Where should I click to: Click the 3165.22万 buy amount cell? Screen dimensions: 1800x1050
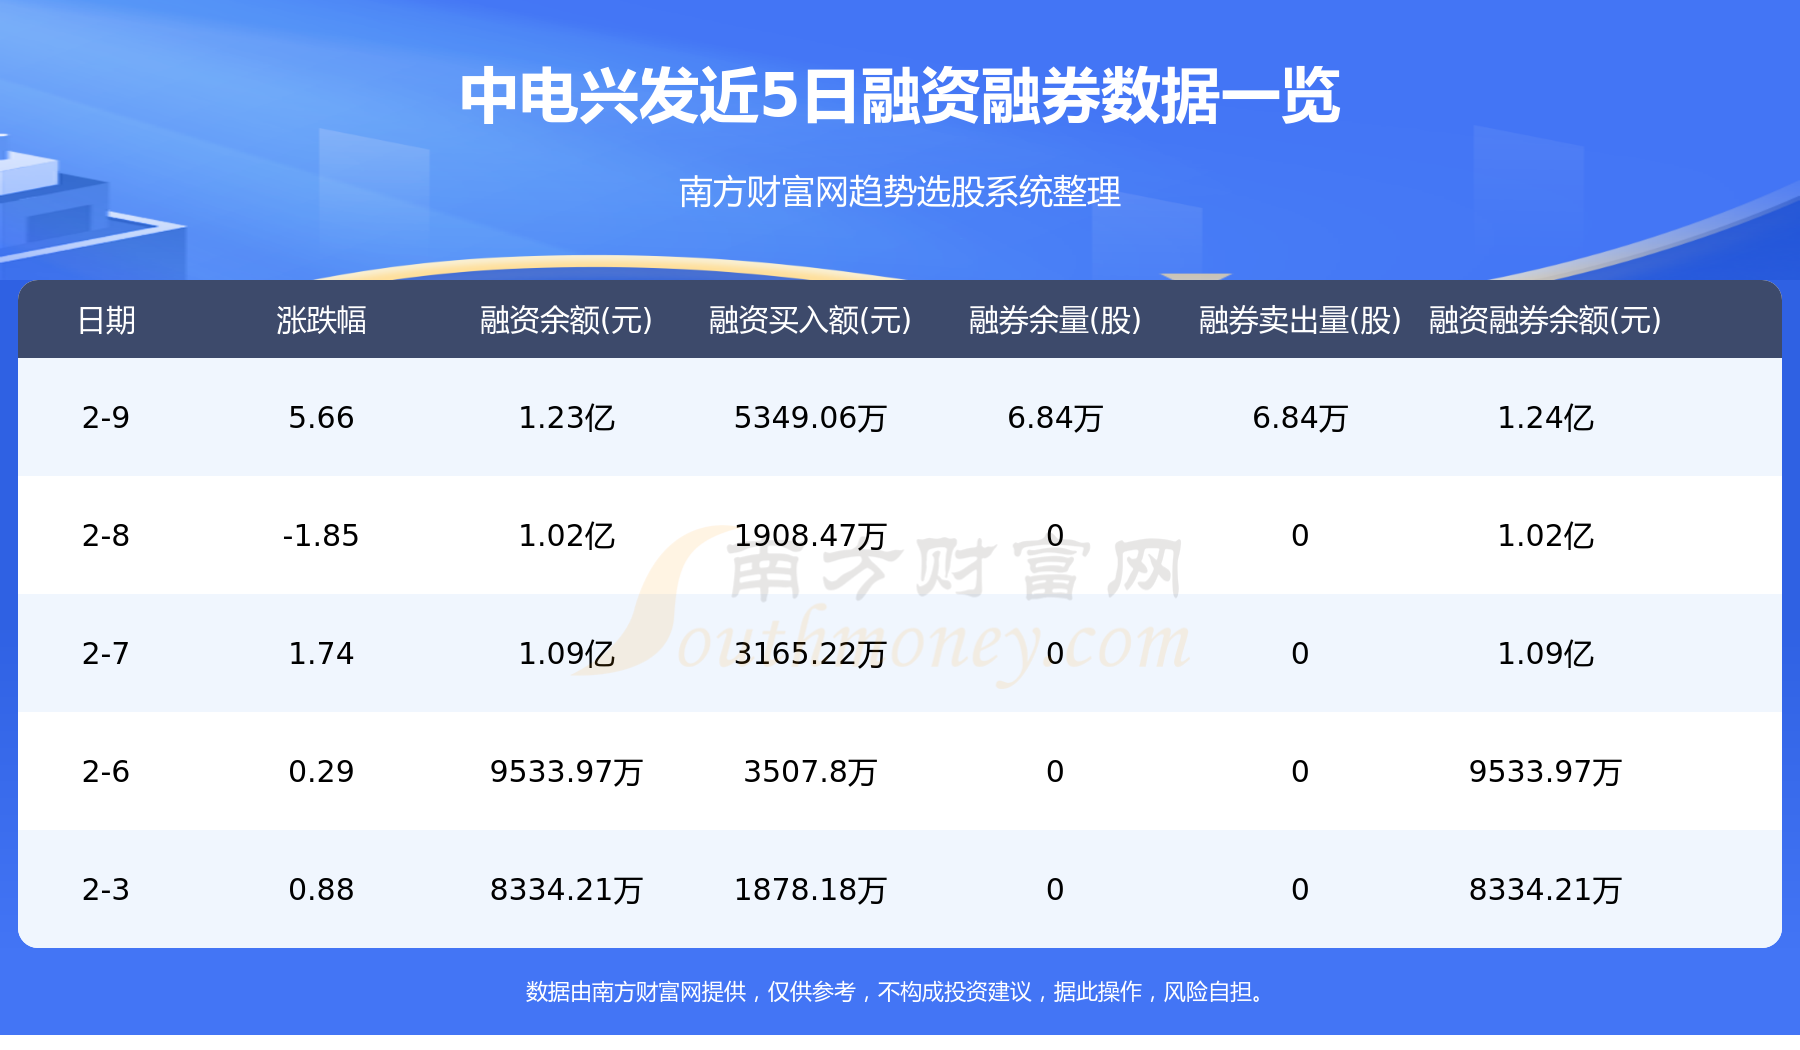pyautogui.click(x=810, y=653)
